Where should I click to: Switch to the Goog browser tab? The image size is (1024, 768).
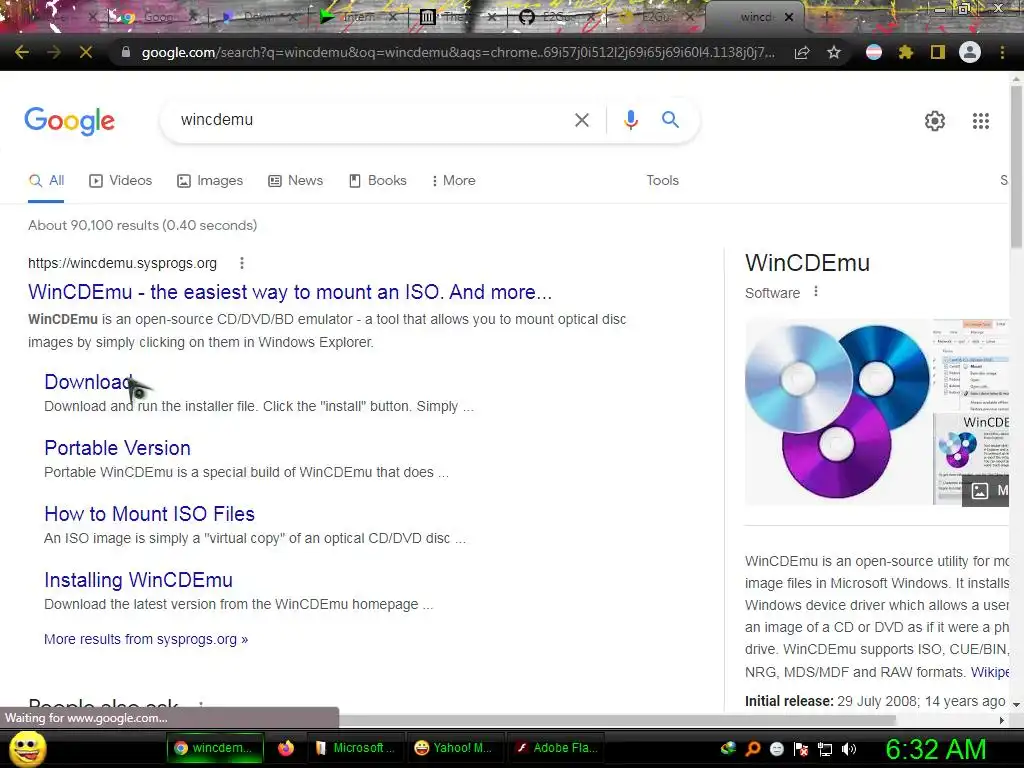pyautogui.click(x=157, y=17)
